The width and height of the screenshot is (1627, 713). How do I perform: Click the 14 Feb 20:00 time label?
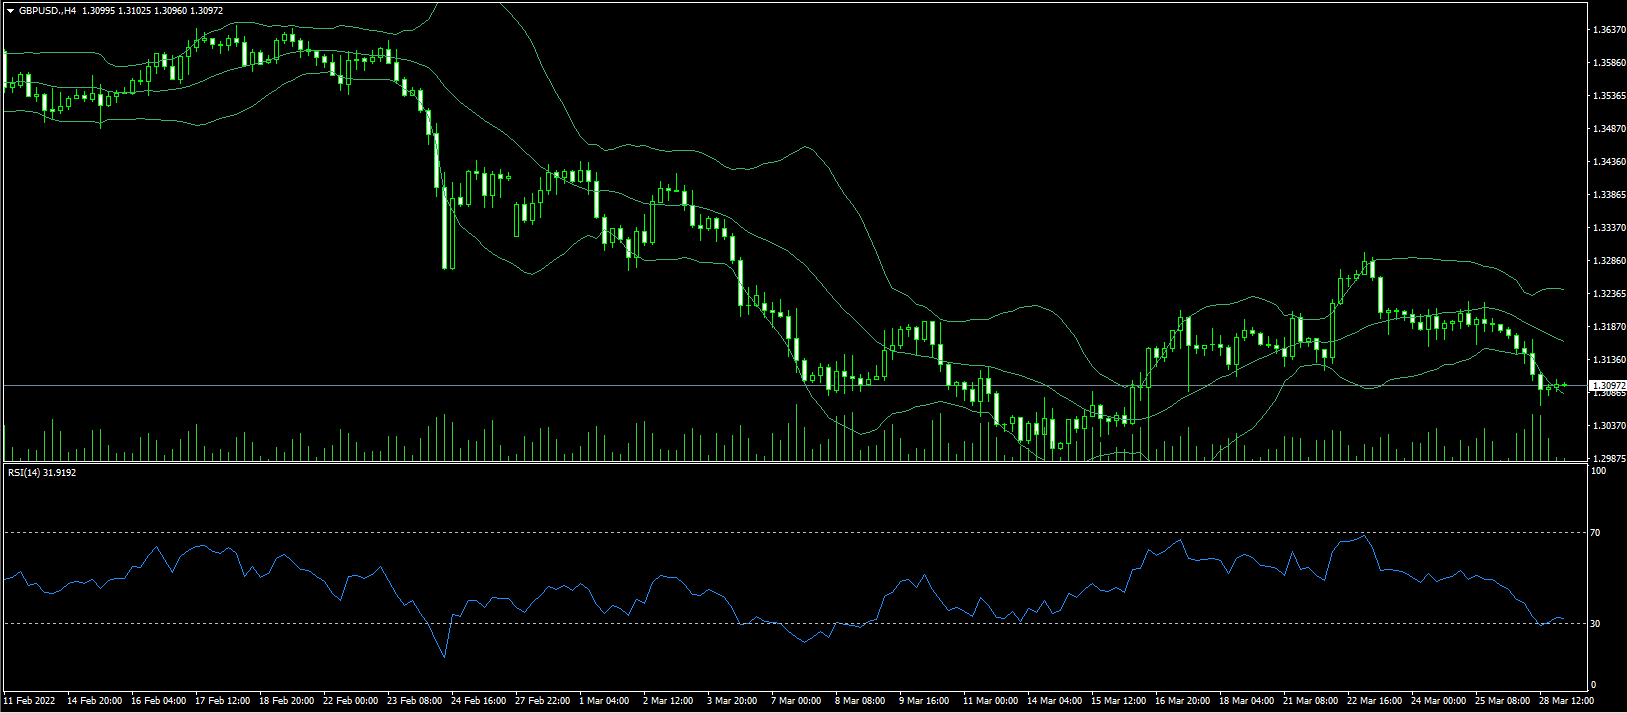click(x=95, y=701)
